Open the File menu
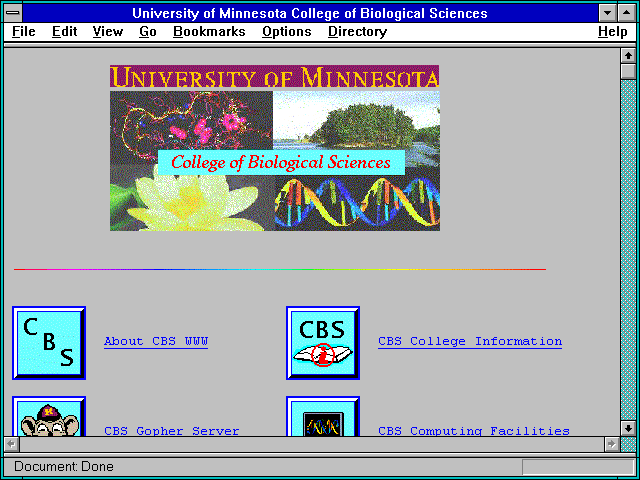The height and width of the screenshot is (480, 640). (x=24, y=32)
